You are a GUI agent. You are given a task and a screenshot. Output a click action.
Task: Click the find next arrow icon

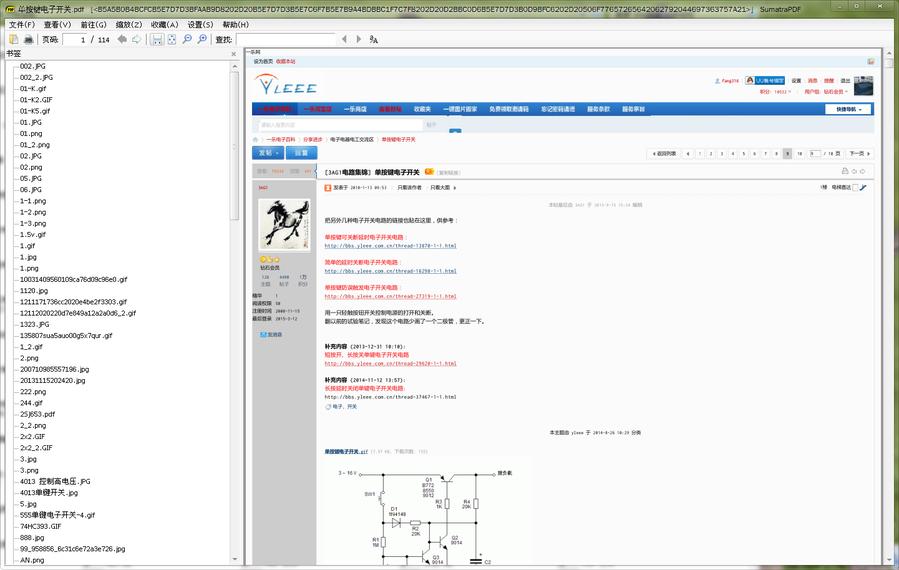pos(359,39)
